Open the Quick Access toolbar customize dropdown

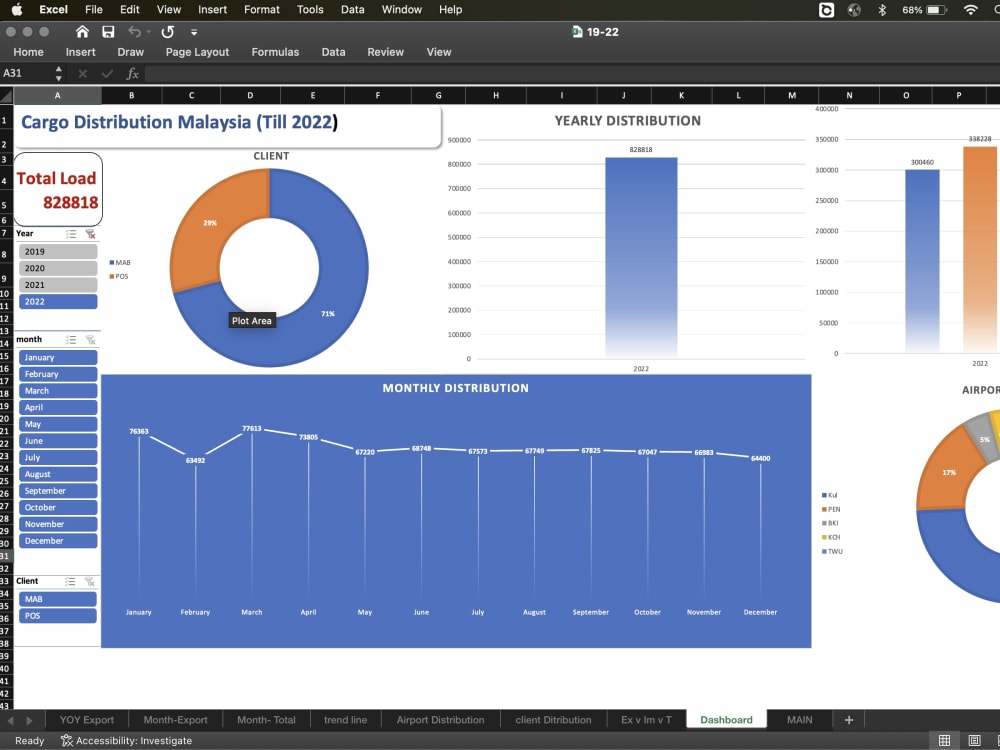click(194, 31)
